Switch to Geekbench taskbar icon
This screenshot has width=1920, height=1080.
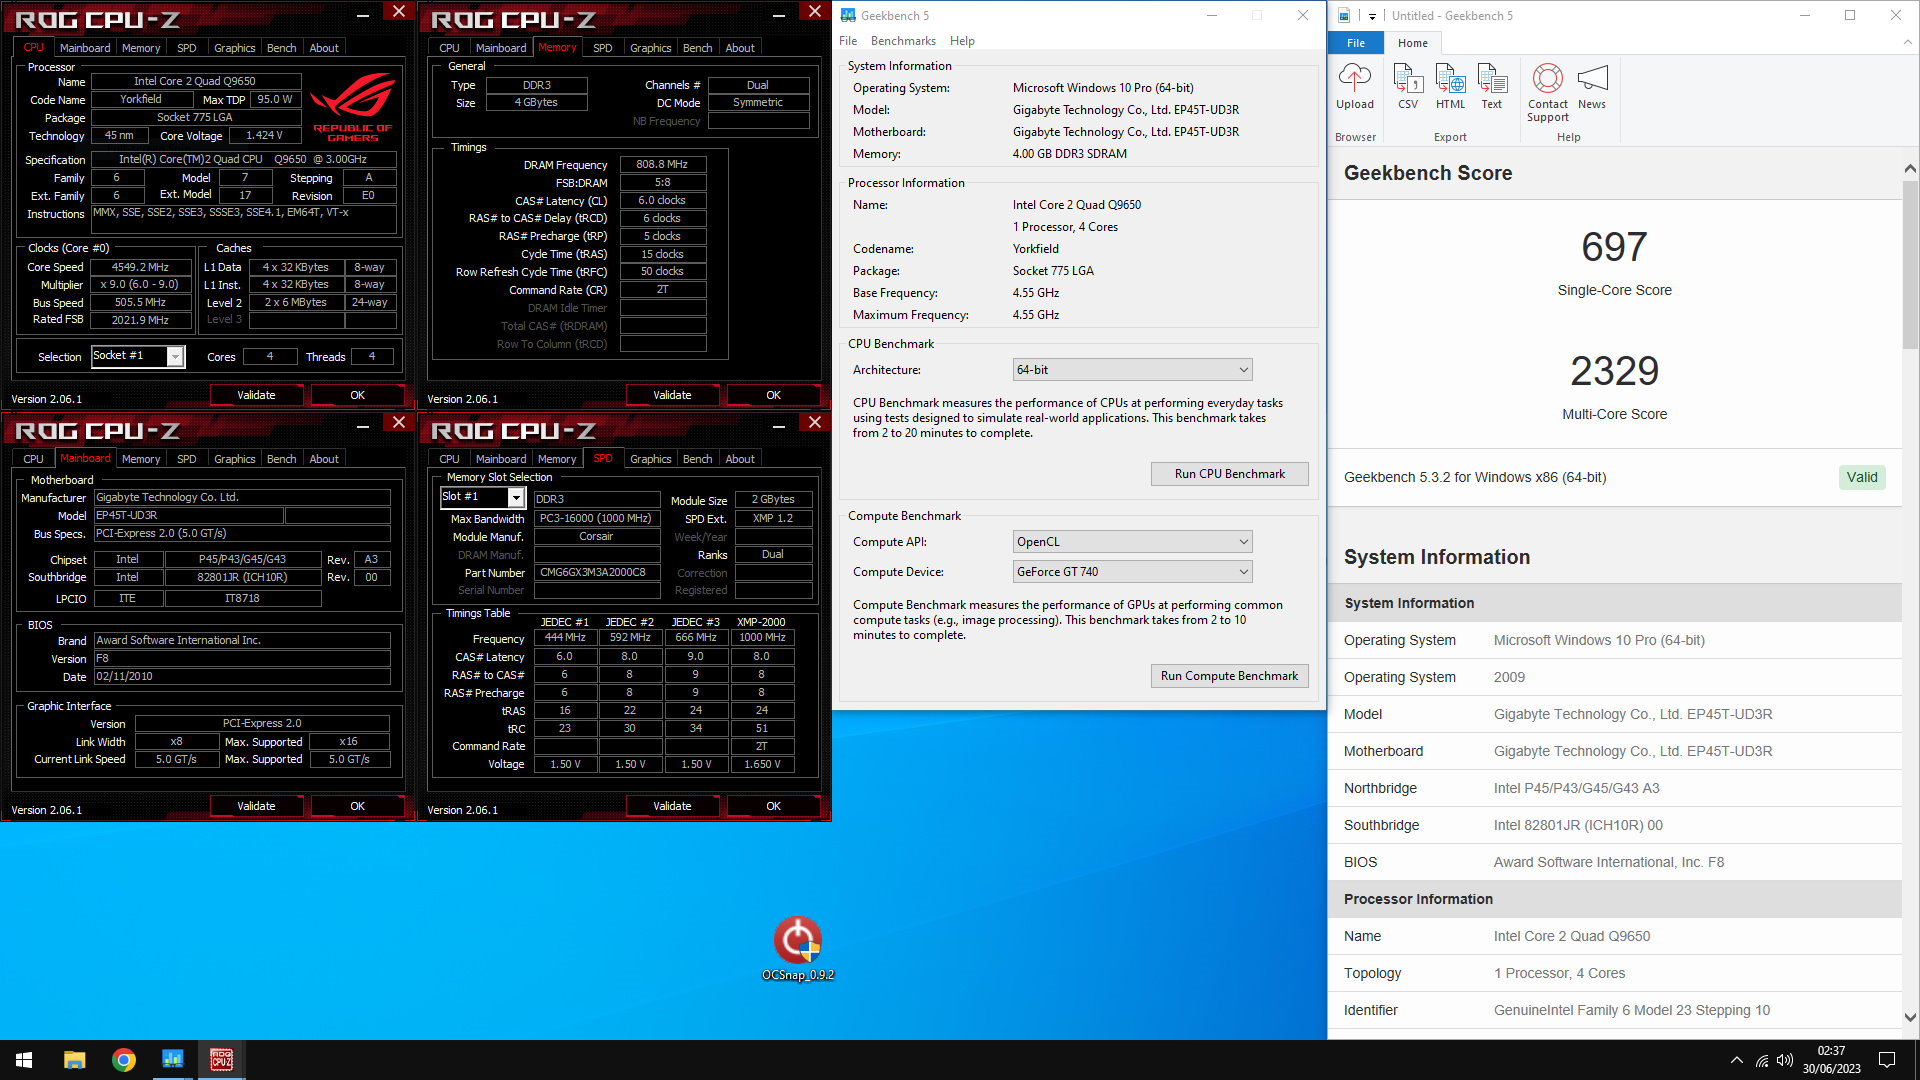173,1060
